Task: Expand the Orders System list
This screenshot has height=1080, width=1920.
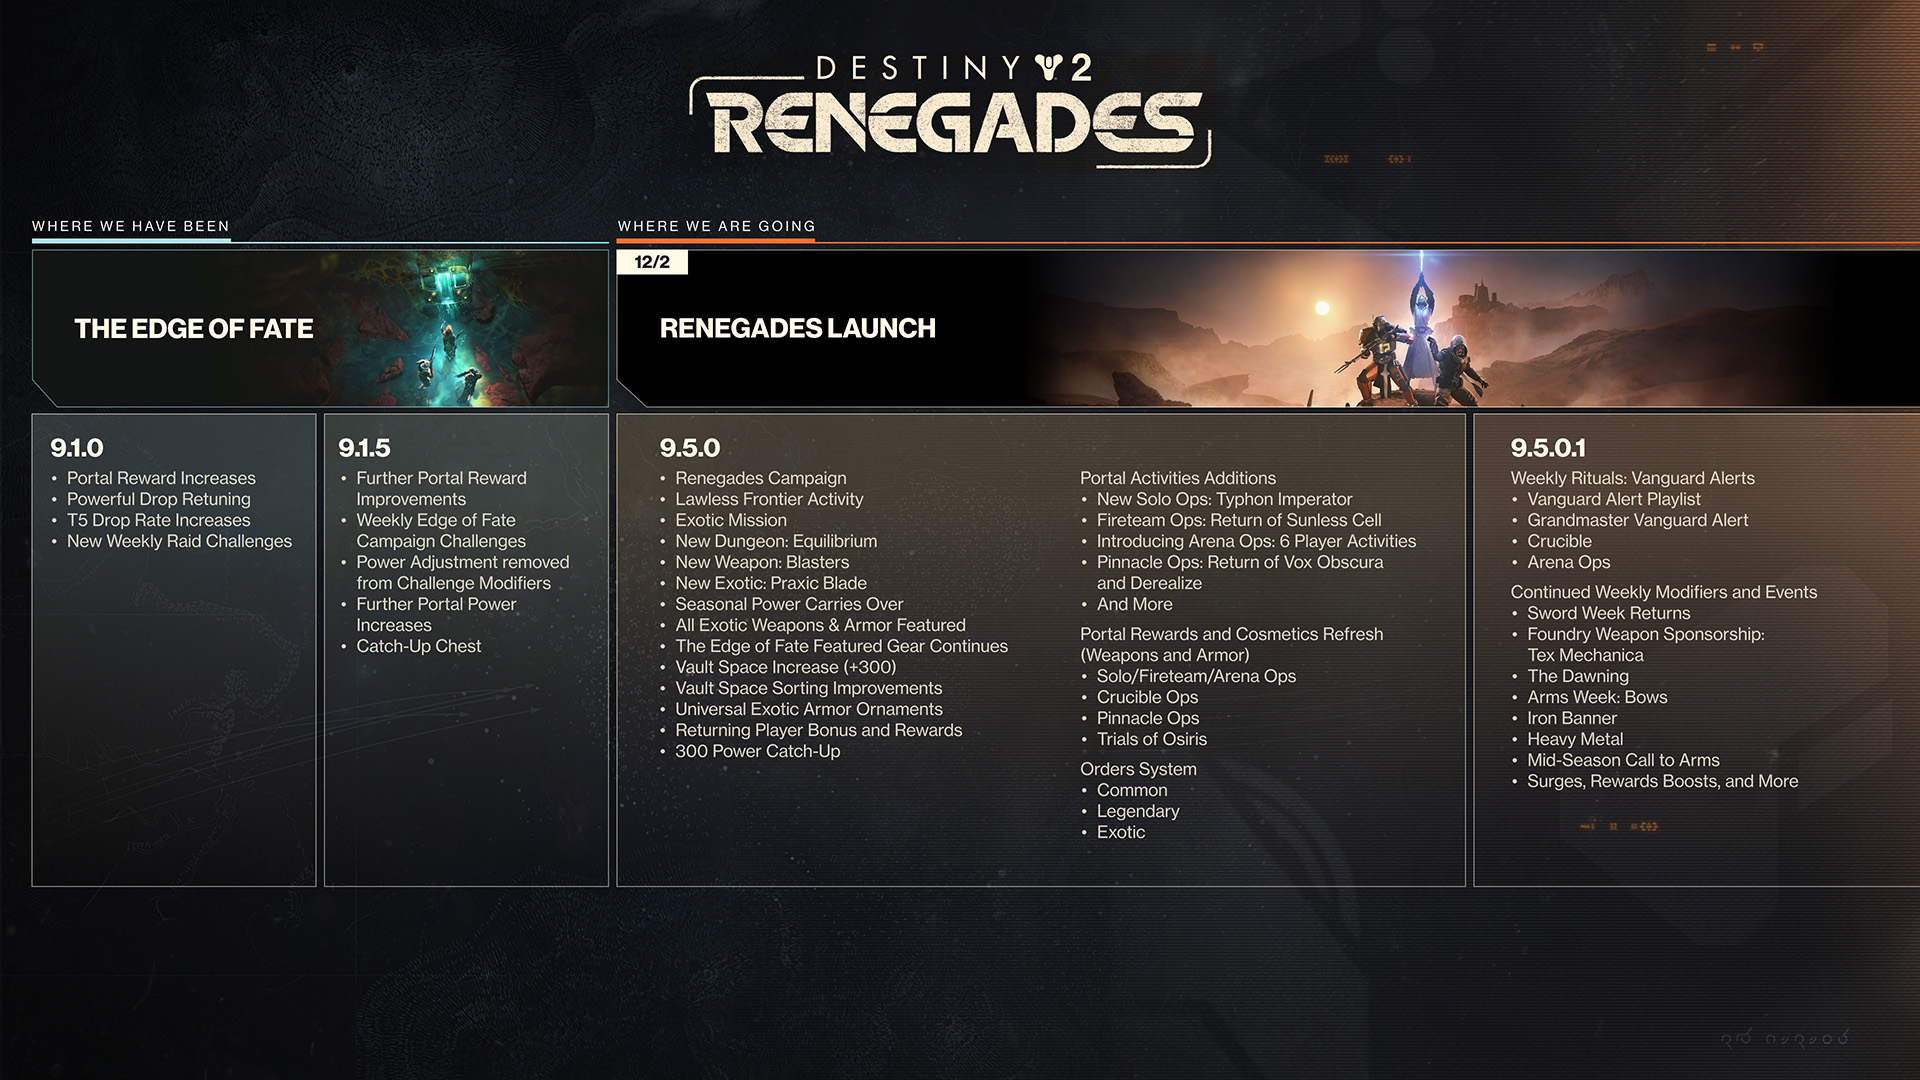Action: coord(1137,769)
